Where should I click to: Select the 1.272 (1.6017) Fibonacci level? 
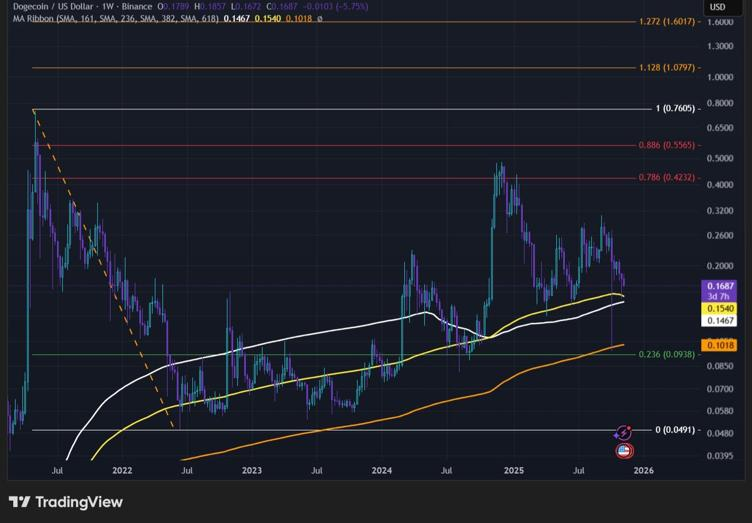pyautogui.click(x=669, y=21)
